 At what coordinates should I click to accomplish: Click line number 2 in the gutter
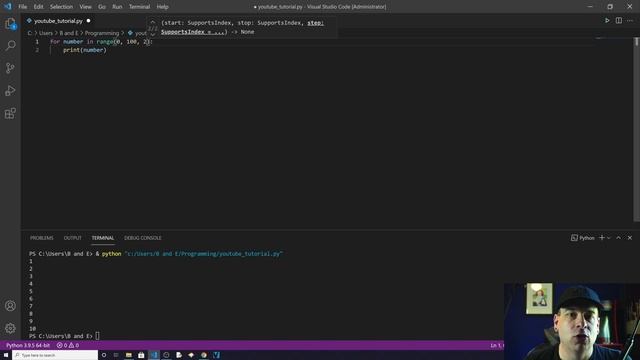37,50
